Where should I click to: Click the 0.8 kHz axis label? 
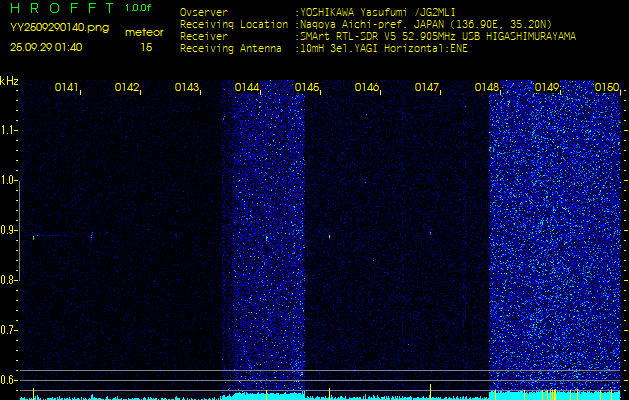(8, 280)
